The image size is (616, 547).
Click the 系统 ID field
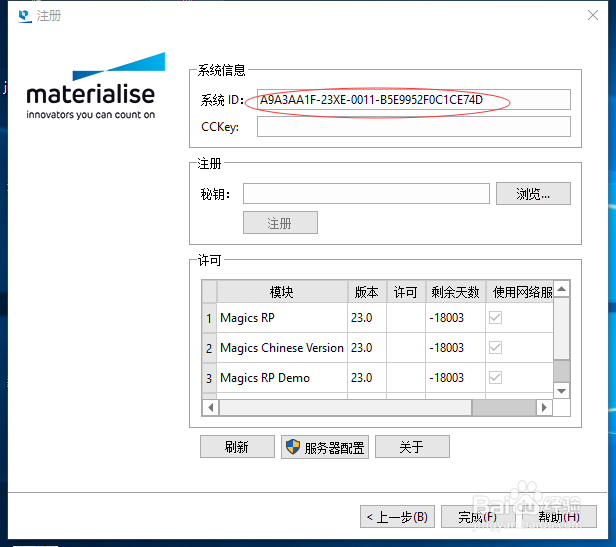tap(413, 100)
